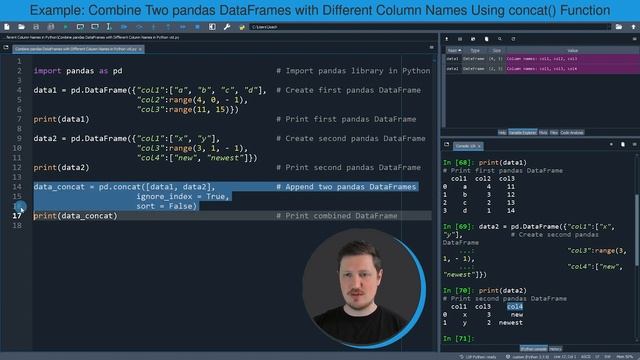This screenshot has width=640, height=360.
Task: Switch to the Files tab
Action: (x=554, y=133)
